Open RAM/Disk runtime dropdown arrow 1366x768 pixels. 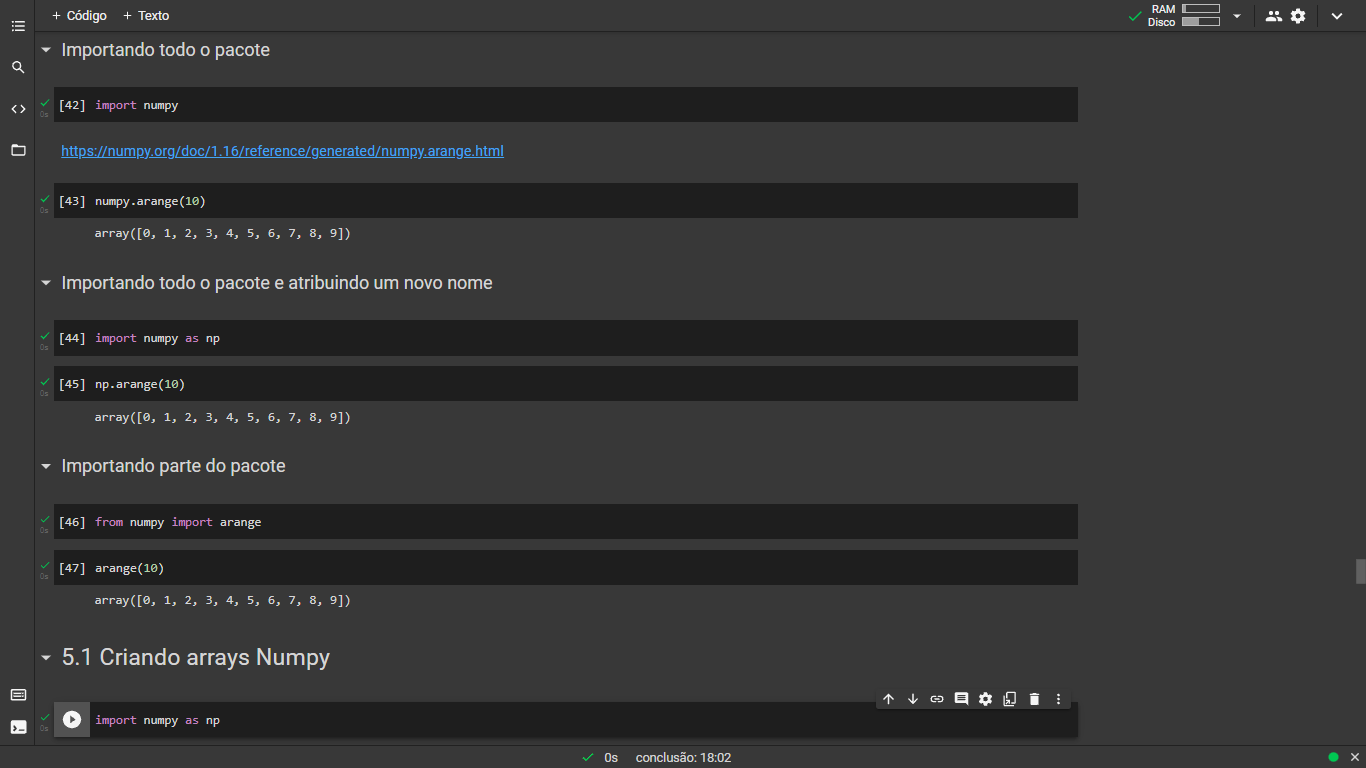coord(1237,16)
